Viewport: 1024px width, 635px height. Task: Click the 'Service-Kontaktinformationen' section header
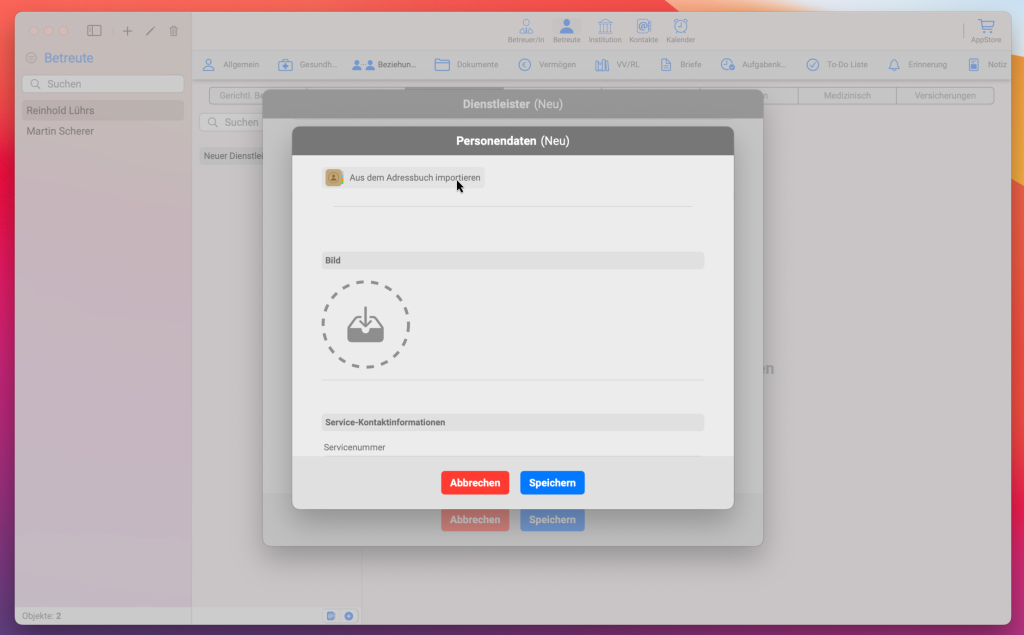coord(513,423)
